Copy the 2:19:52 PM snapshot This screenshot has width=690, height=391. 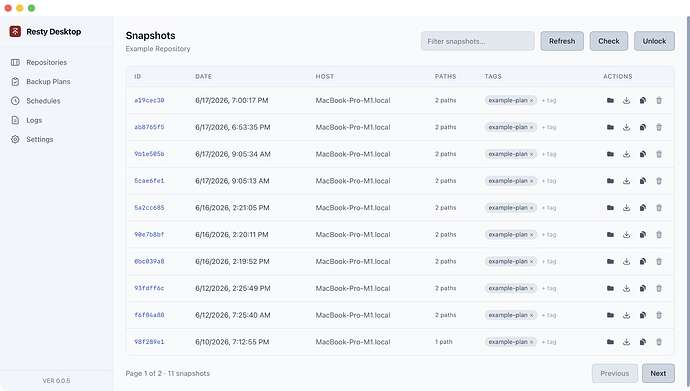pos(643,261)
